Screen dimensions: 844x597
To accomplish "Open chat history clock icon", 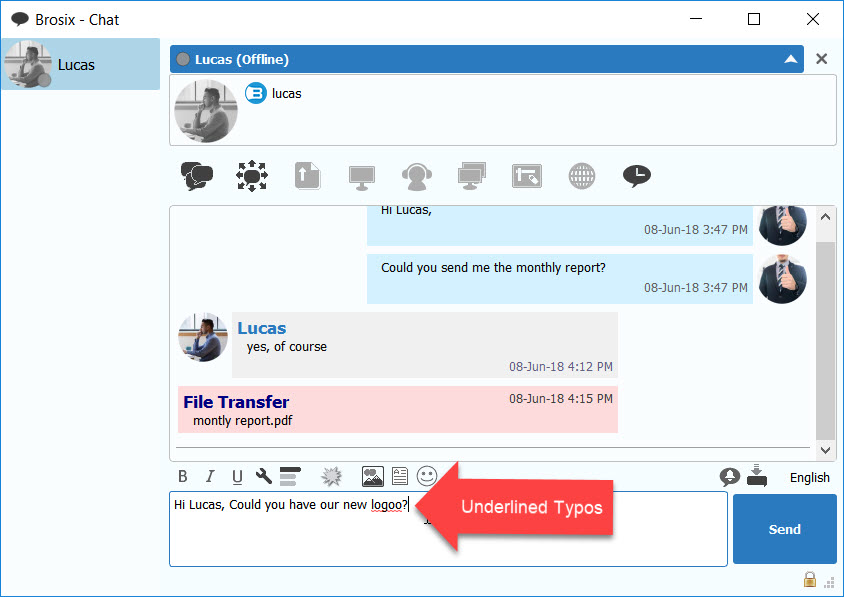I will [x=637, y=175].
